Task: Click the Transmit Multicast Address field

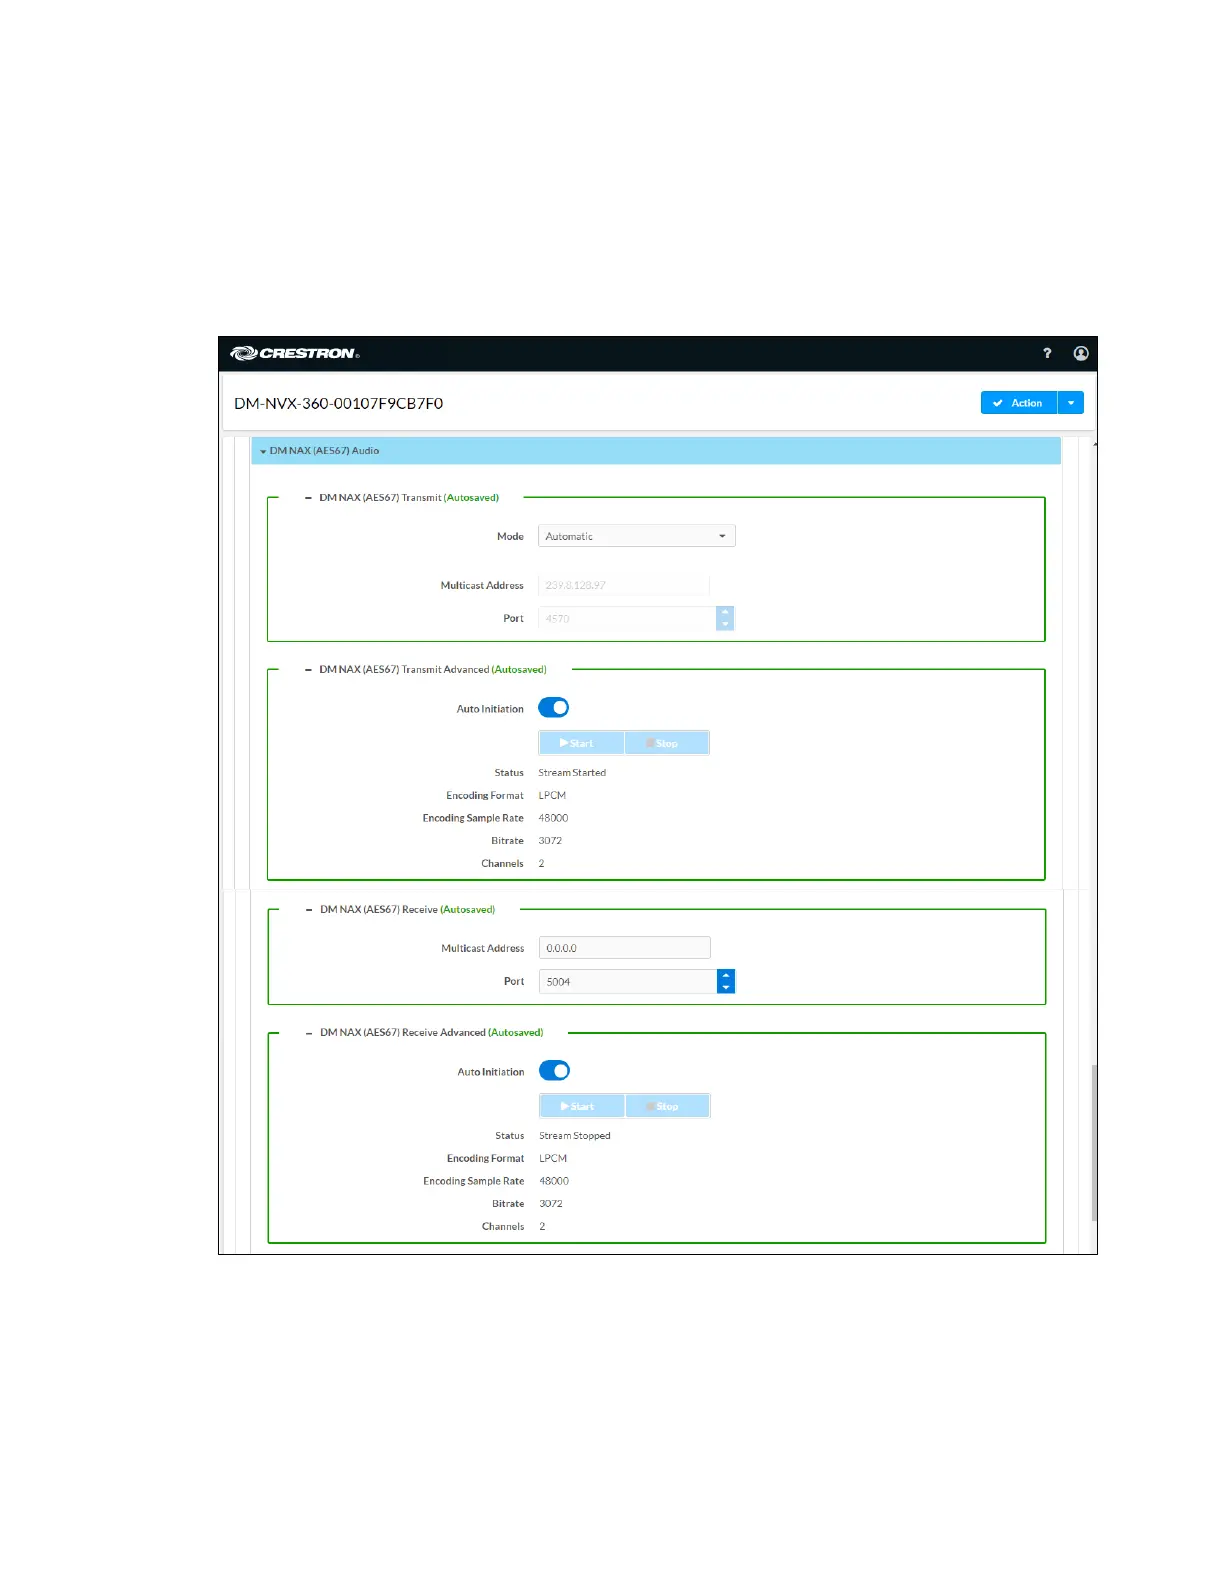Action: (624, 585)
